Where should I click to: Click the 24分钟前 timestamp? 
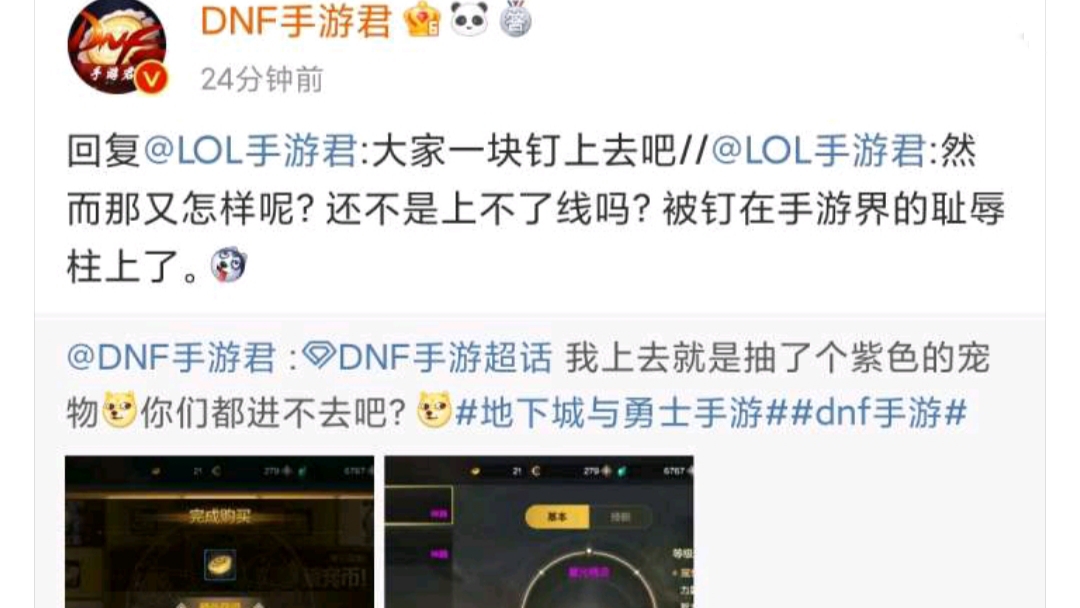click(x=262, y=79)
